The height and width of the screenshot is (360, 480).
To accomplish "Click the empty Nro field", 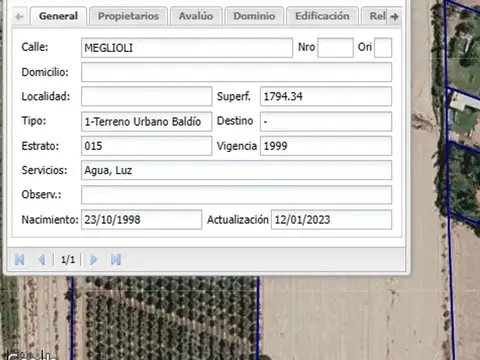I will 335,48.
